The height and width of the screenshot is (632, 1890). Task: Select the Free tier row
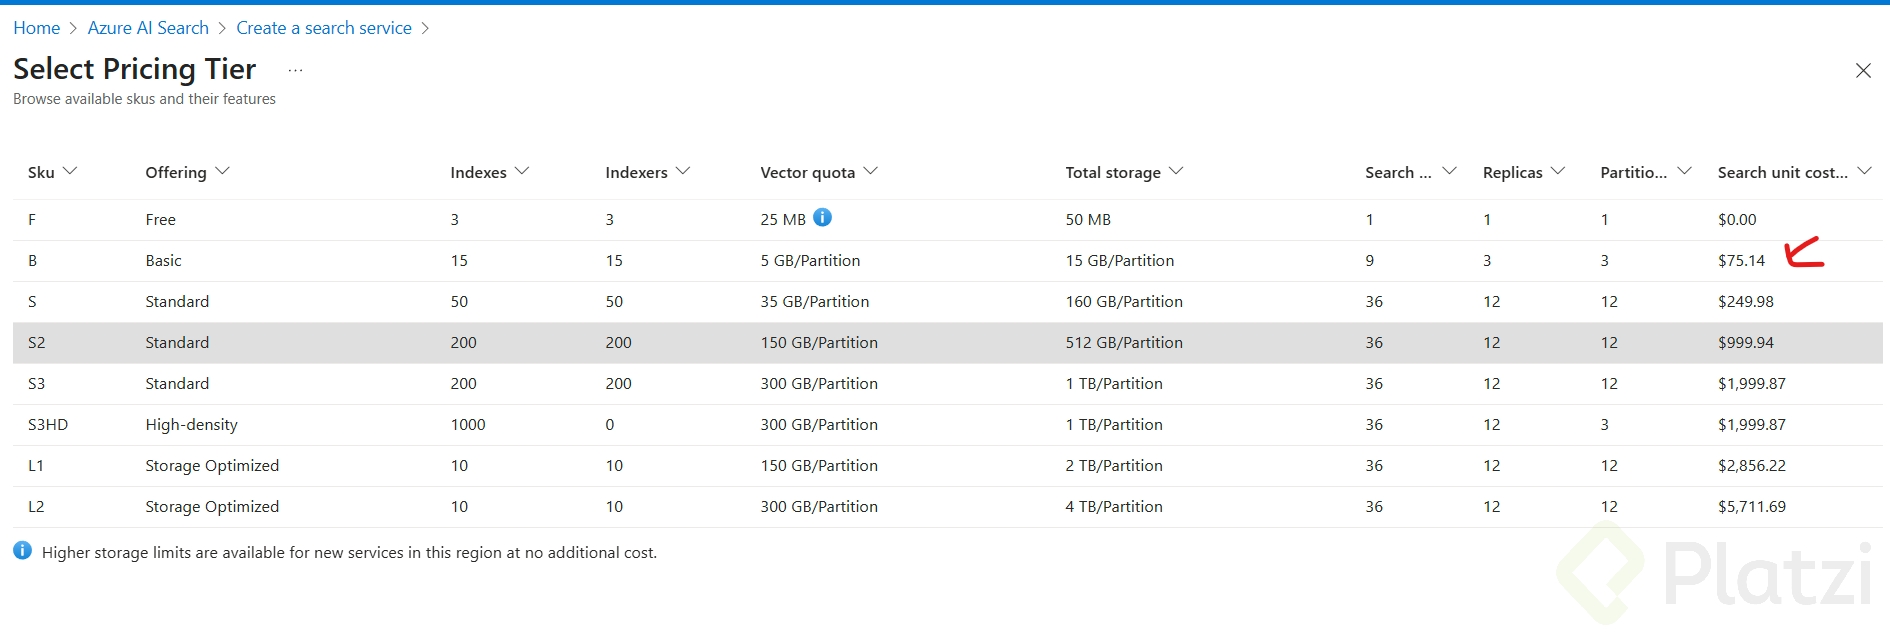(160, 220)
